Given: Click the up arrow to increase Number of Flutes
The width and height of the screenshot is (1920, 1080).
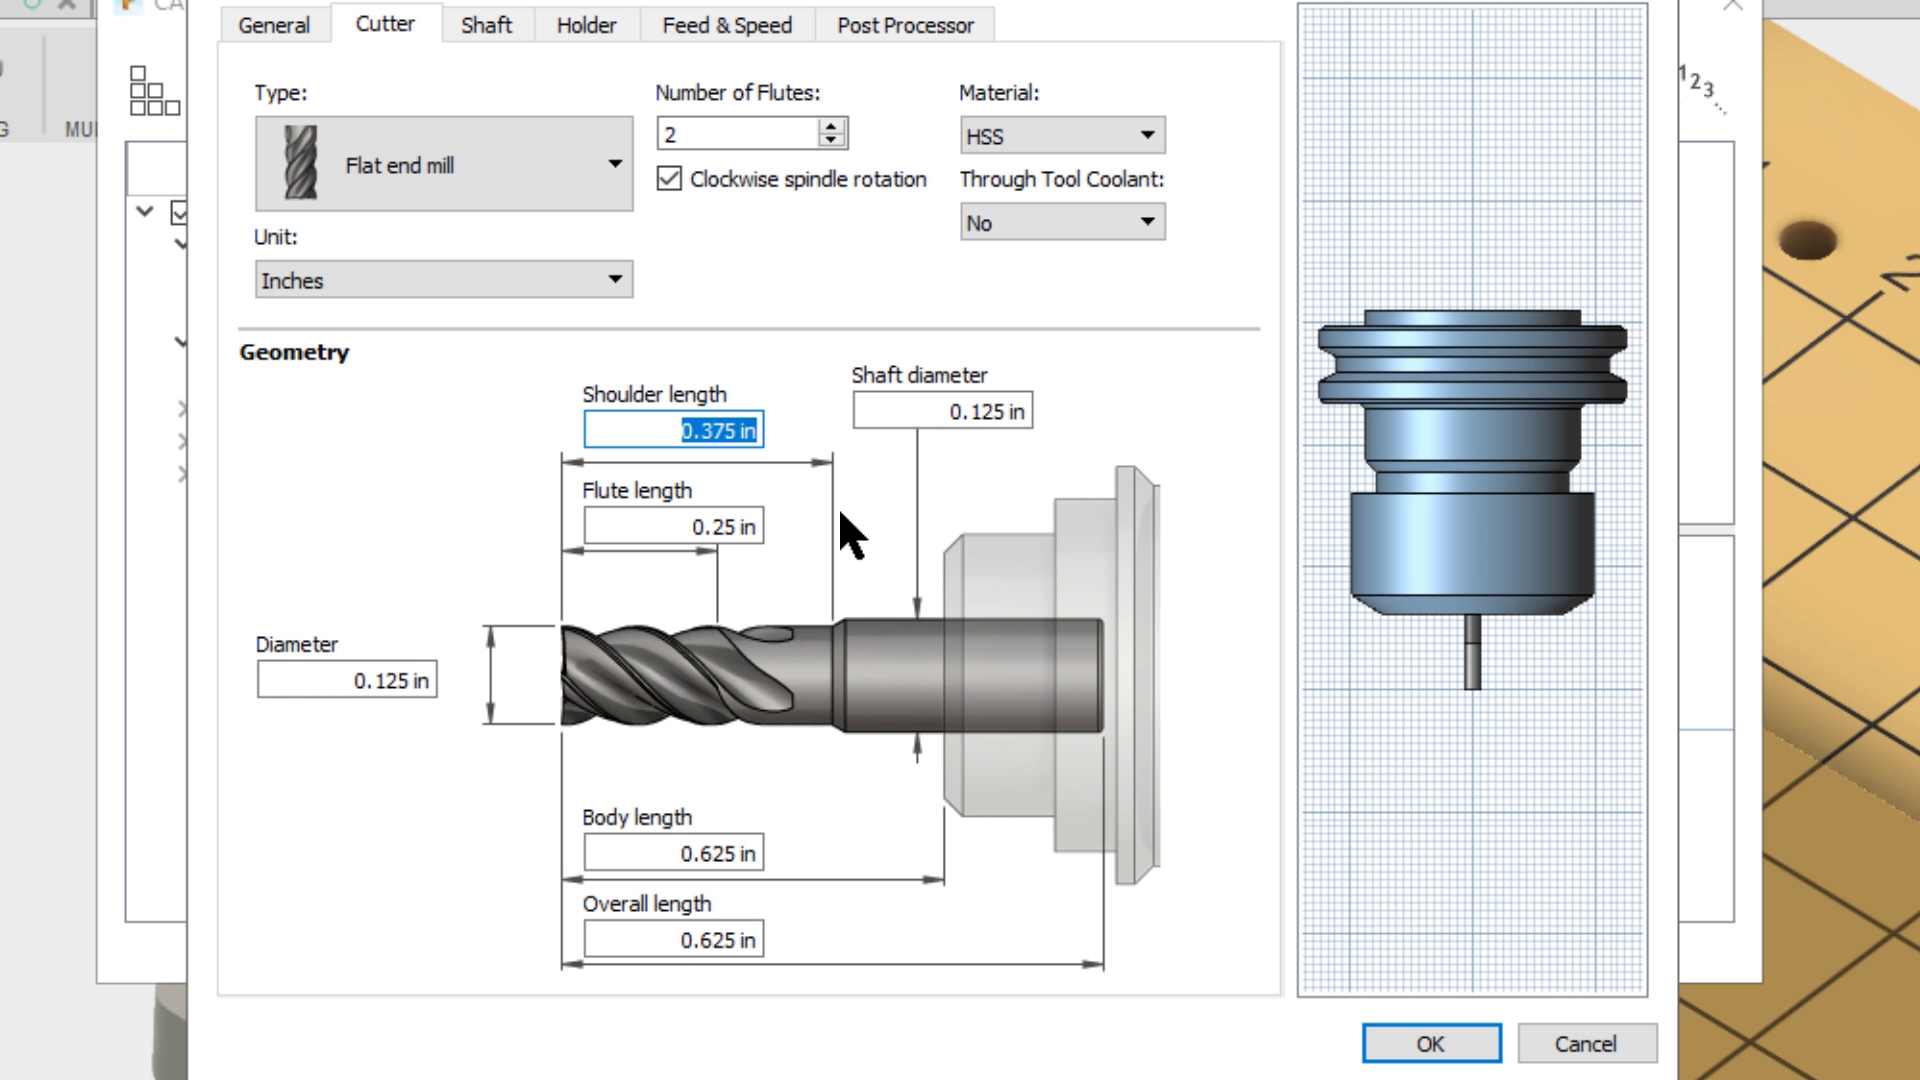Looking at the screenshot, I should 830,124.
